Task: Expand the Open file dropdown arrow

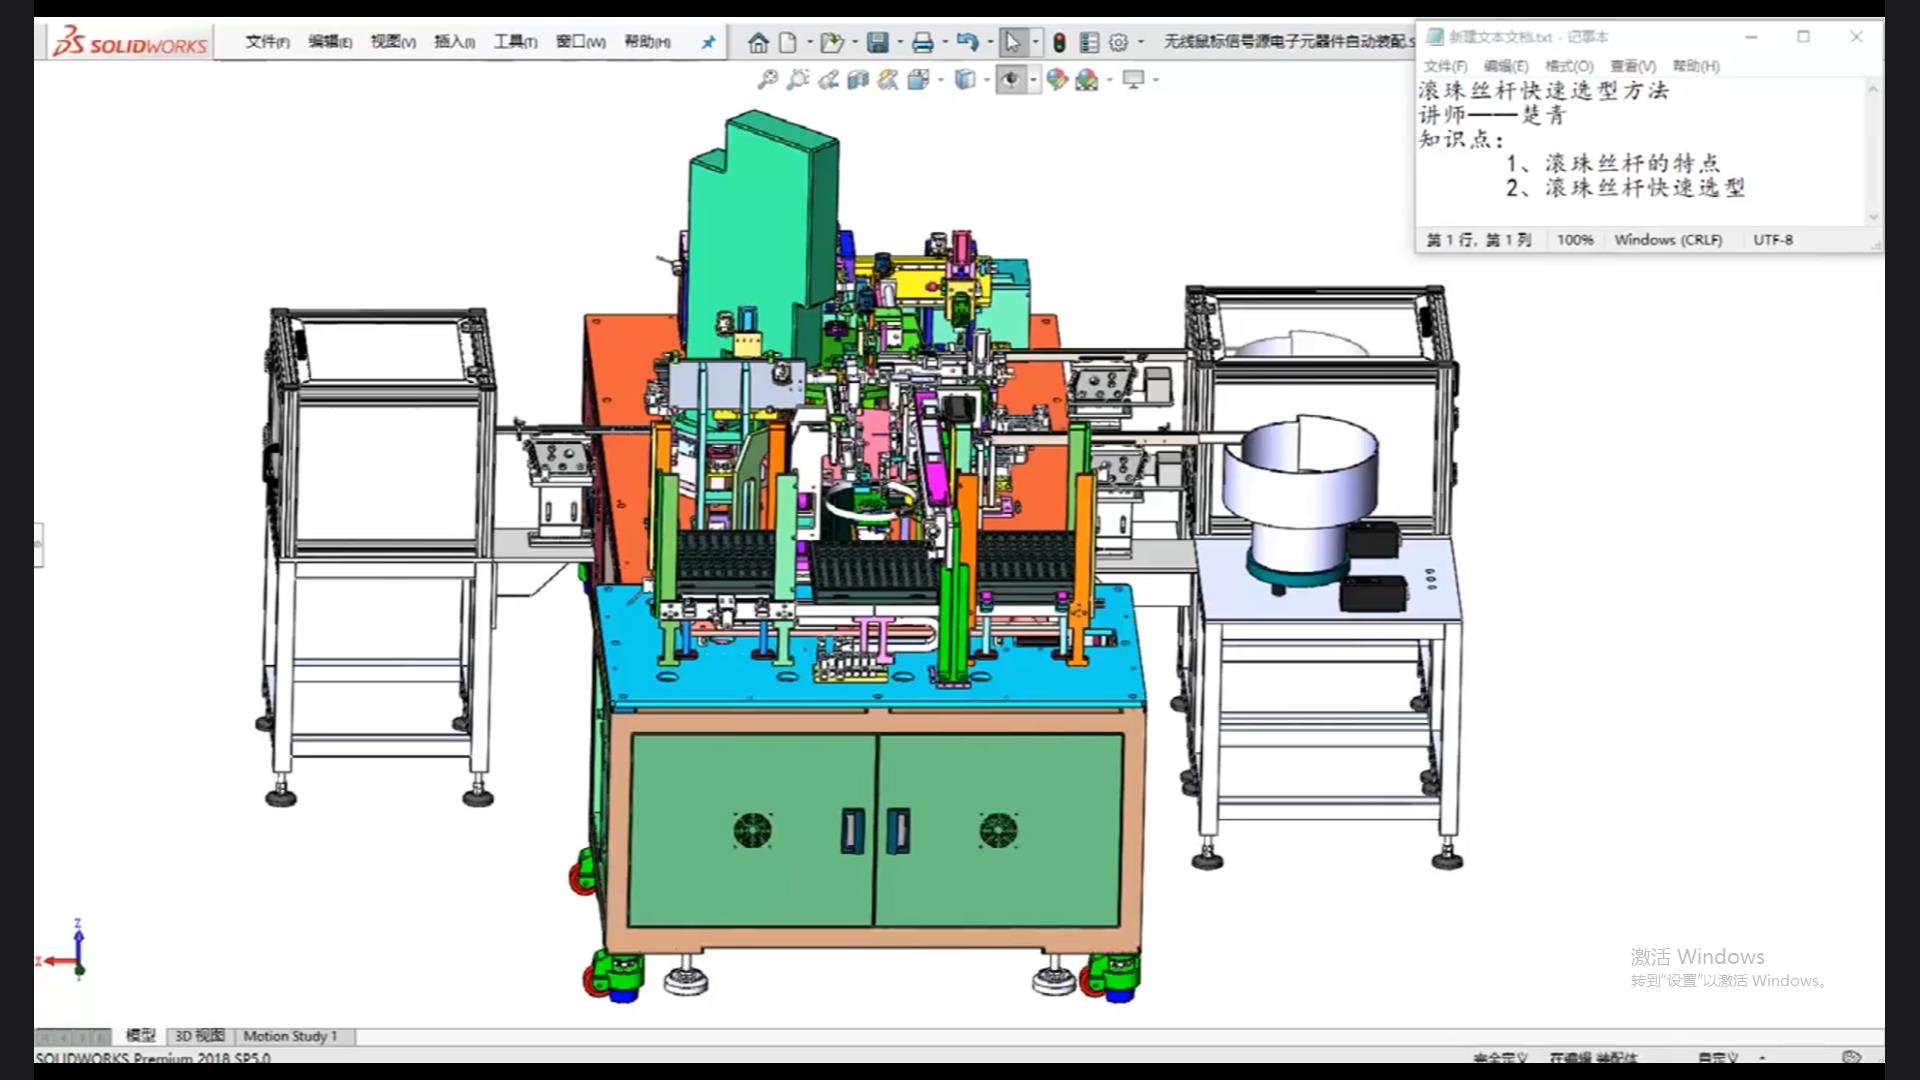Action: [x=853, y=42]
